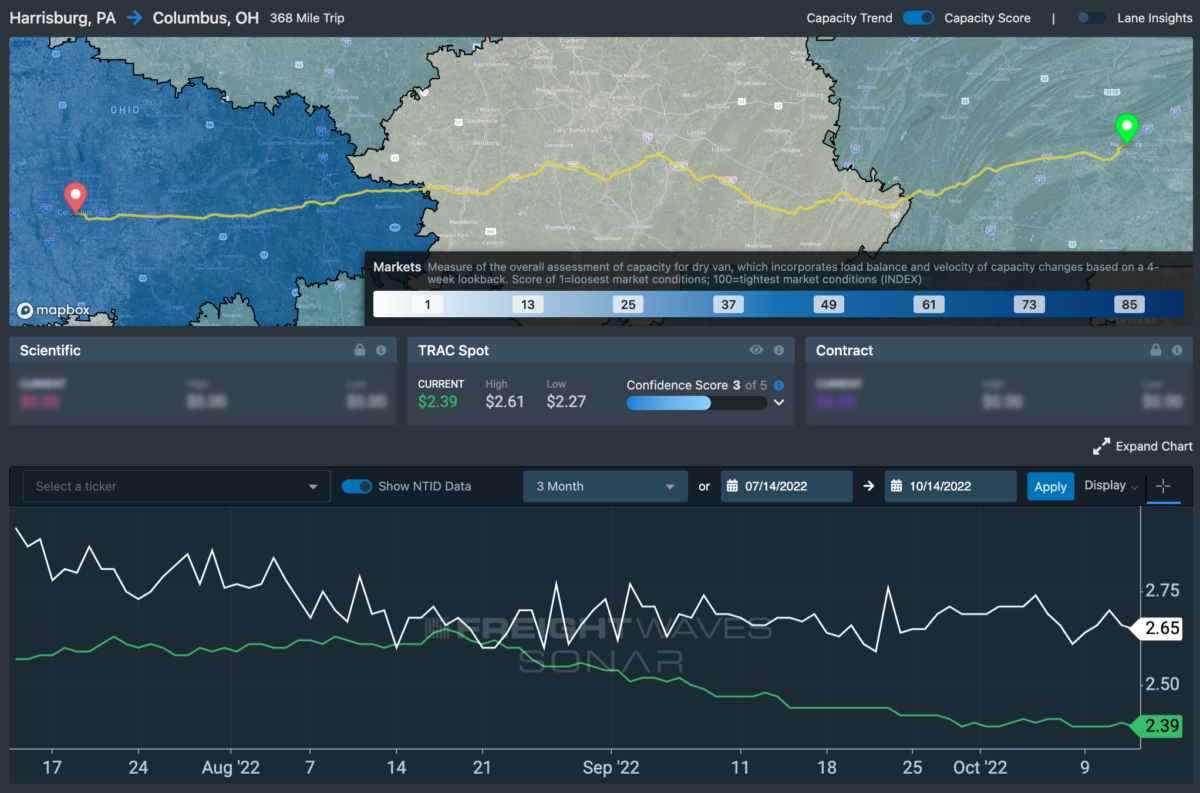Click the green Harrisburg origin map pin
Screen dimensions: 1200x793
(1127, 128)
